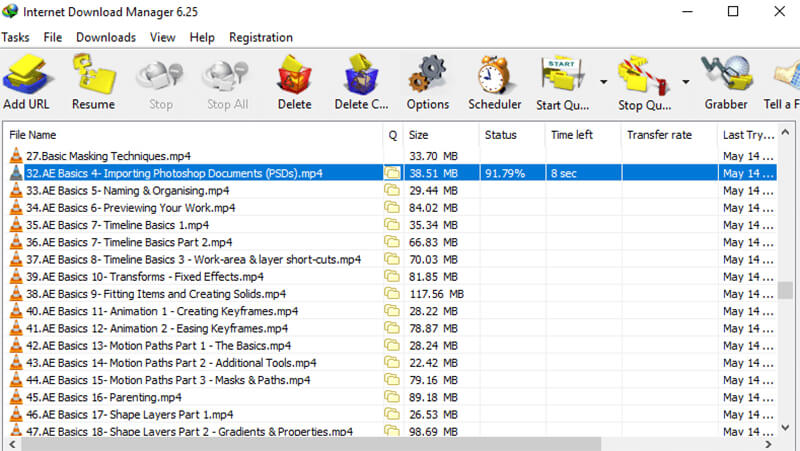800x451 pixels.
Task: Click the Delete Completed toolbar icon
Action: pyautogui.click(x=361, y=76)
